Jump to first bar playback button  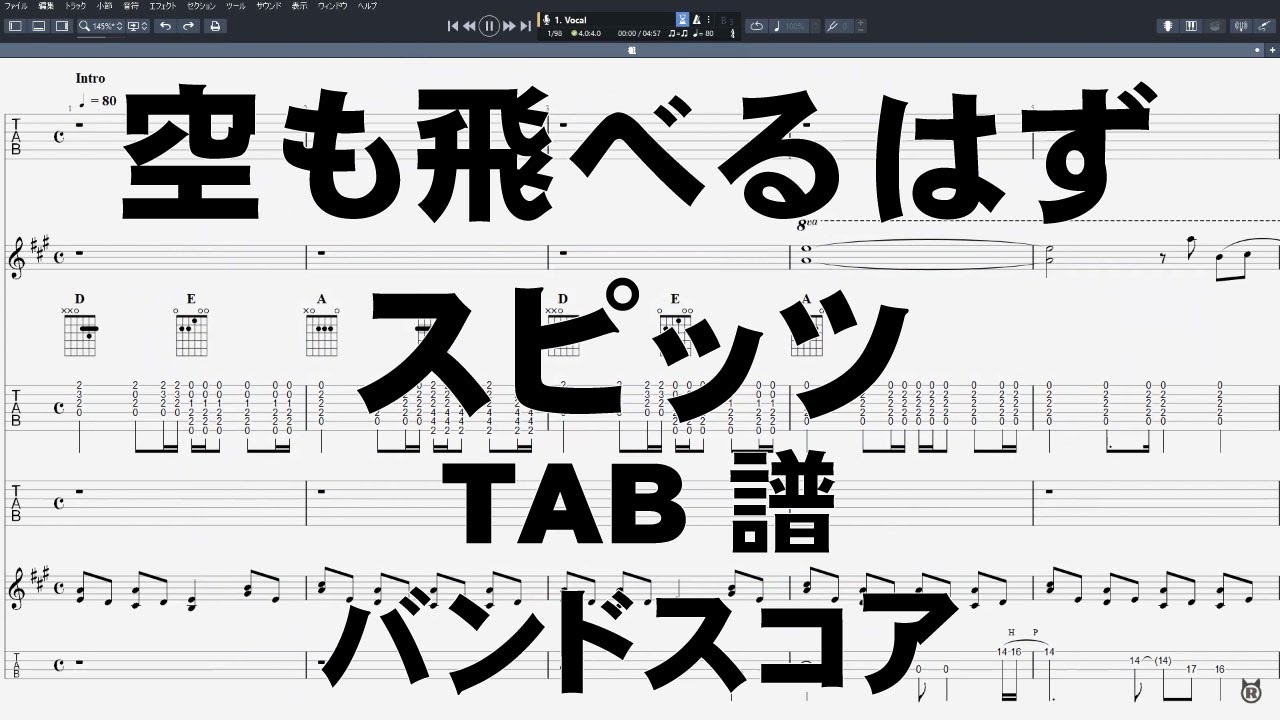click(x=453, y=26)
